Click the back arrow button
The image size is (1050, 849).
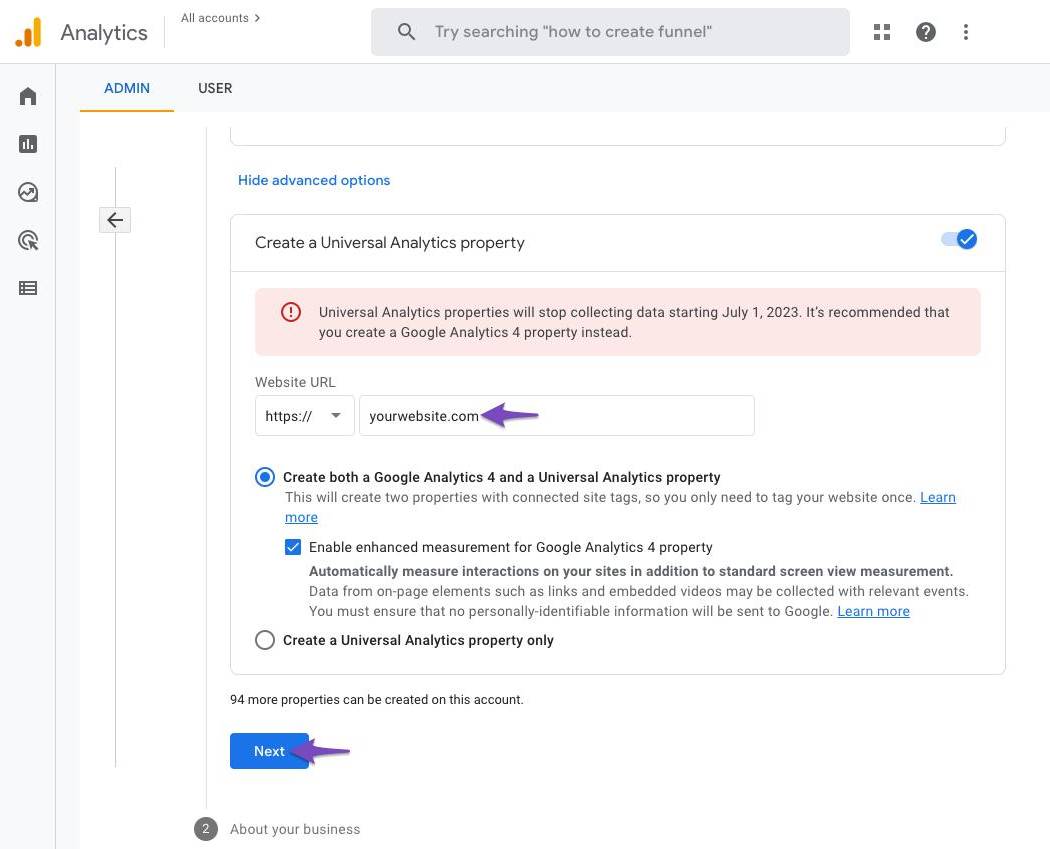tap(115, 220)
